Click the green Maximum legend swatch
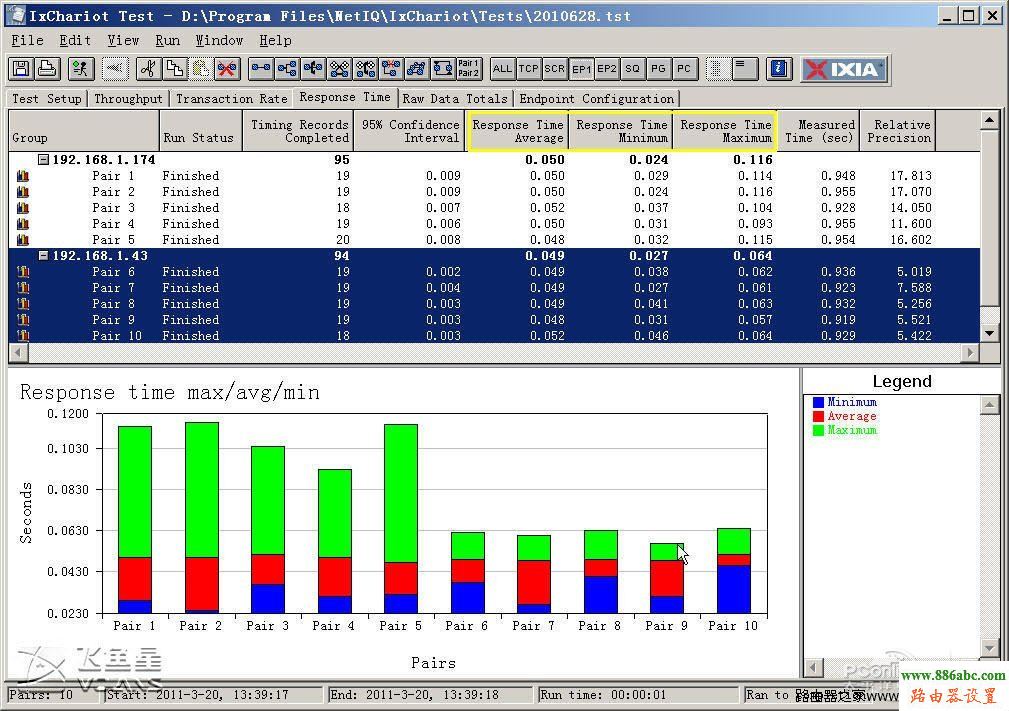 tap(817, 430)
